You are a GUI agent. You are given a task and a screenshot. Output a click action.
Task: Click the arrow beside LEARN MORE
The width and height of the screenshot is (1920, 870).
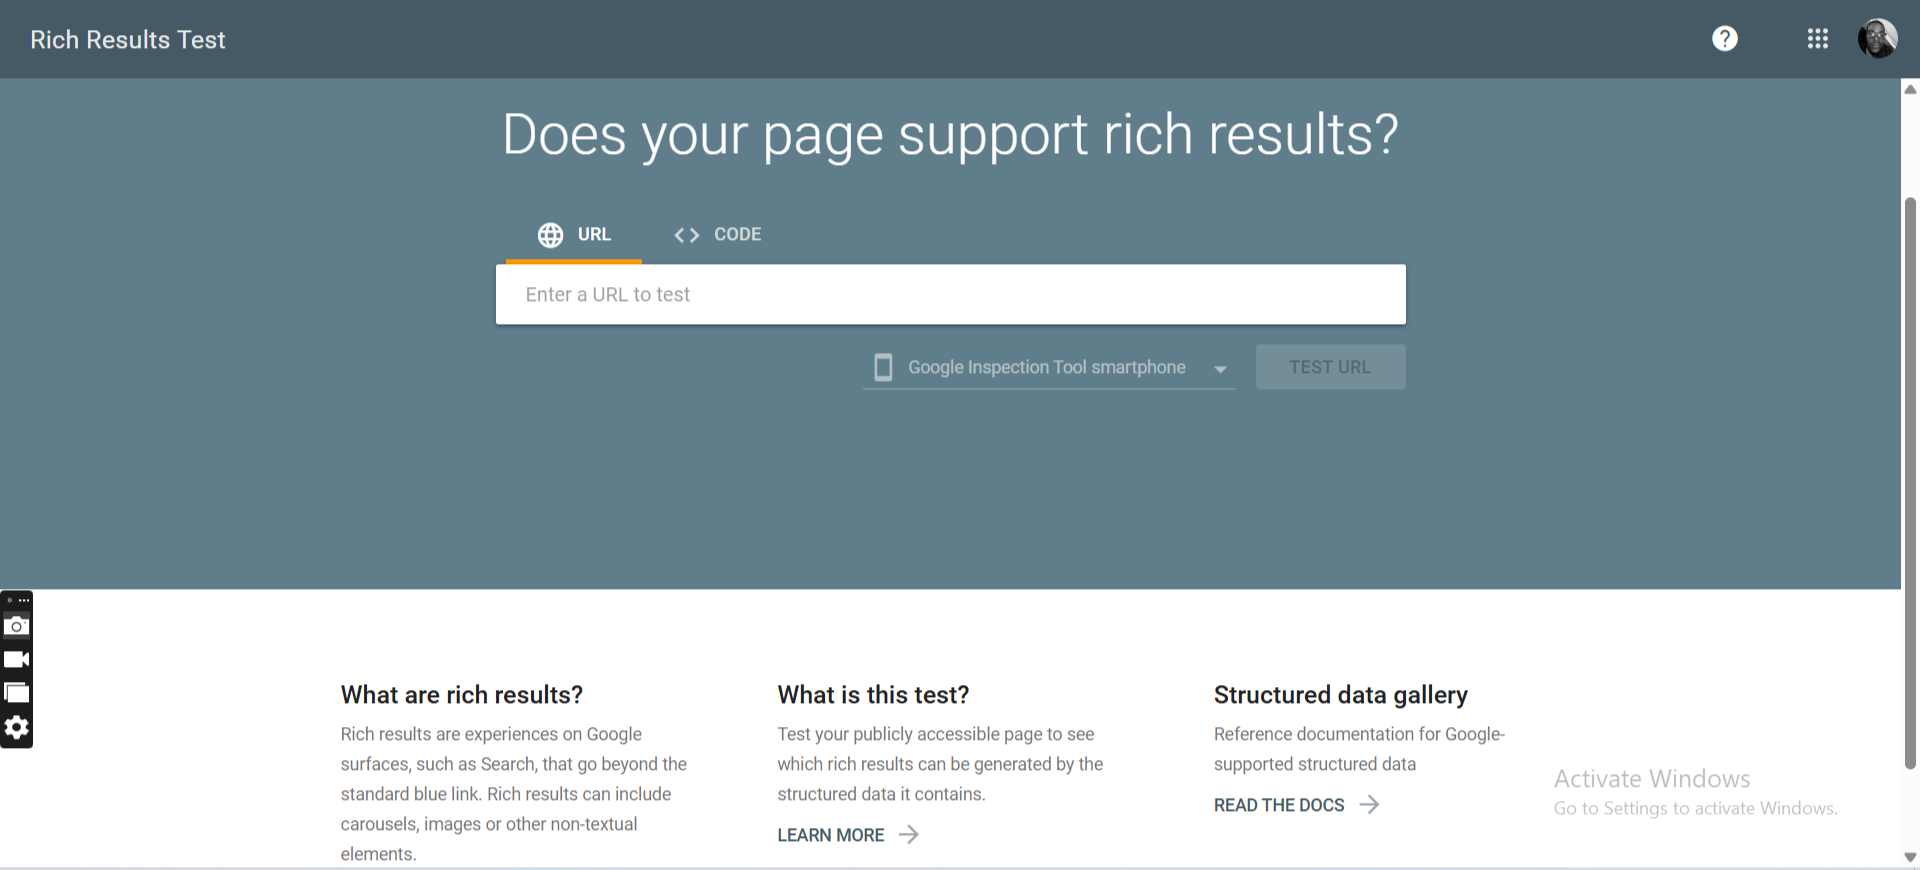pos(908,835)
